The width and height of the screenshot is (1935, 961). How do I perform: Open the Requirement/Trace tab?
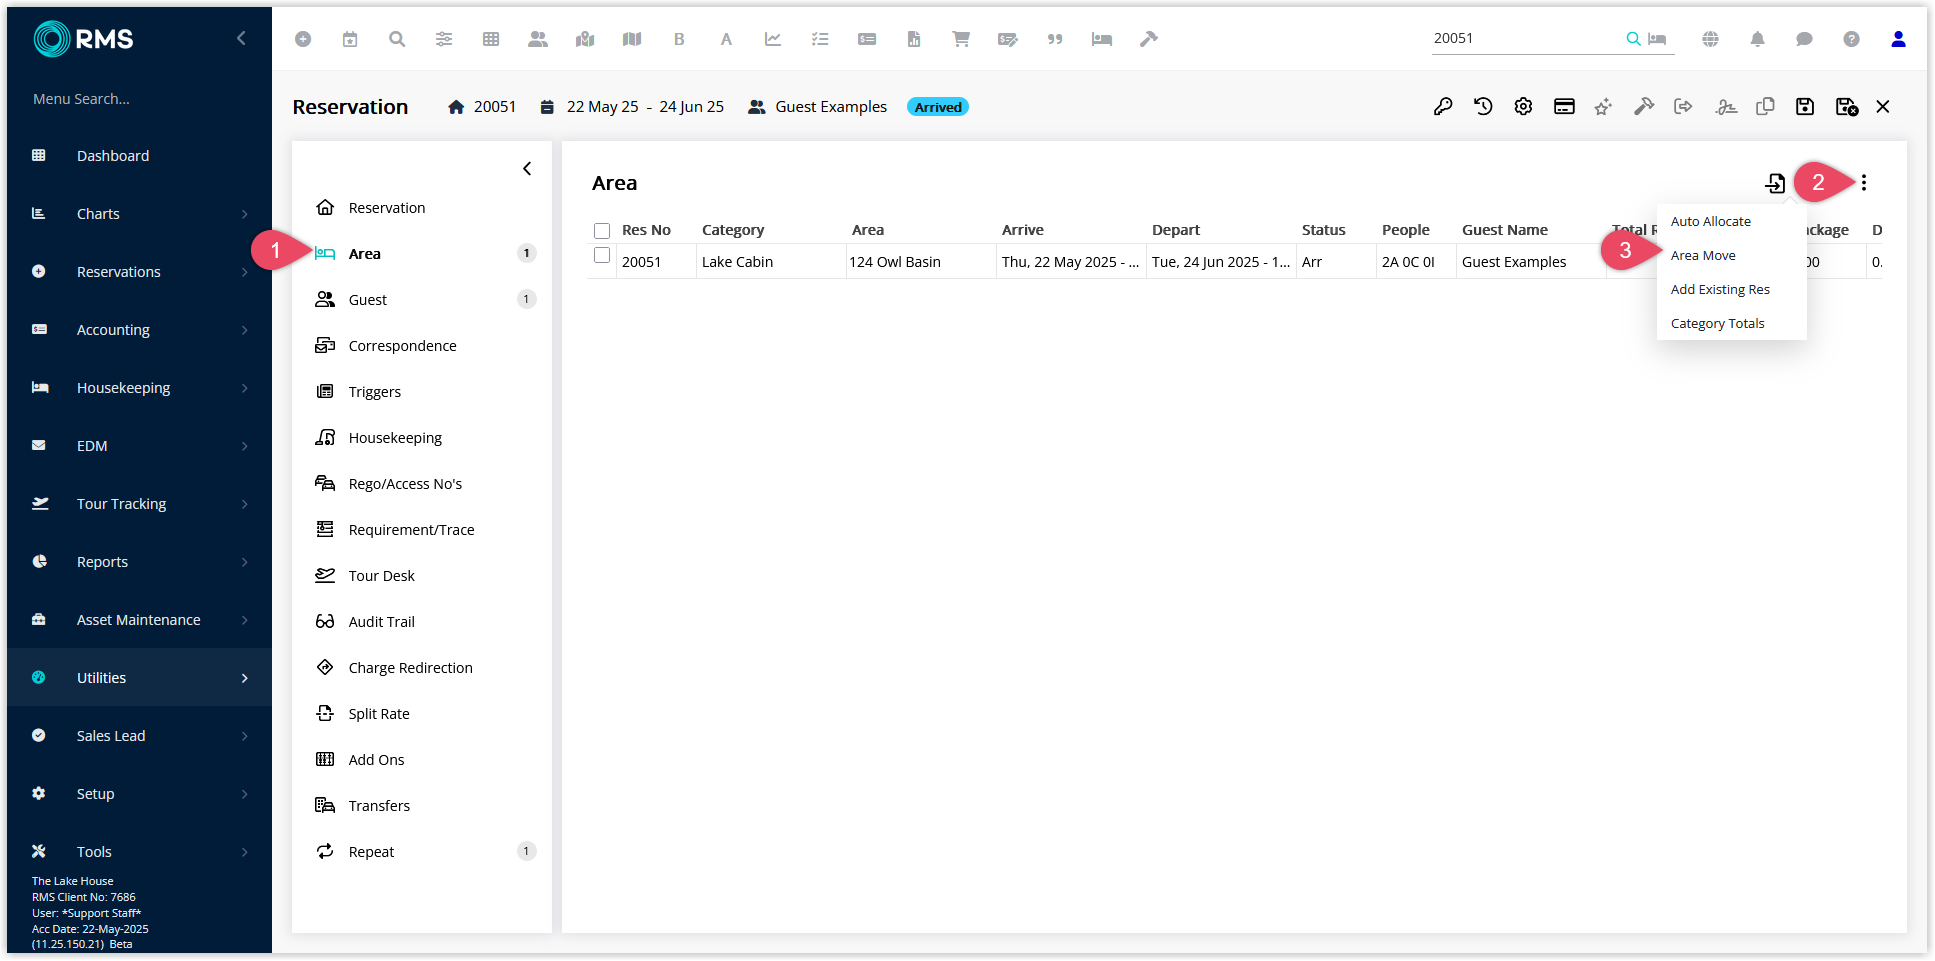coord(422,530)
